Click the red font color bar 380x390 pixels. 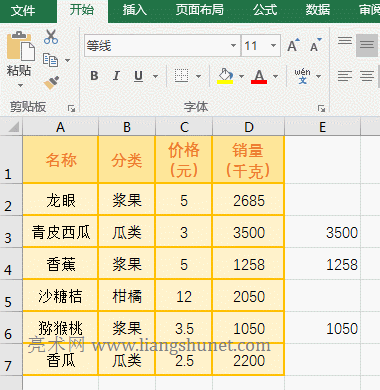(x=259, y=82)
